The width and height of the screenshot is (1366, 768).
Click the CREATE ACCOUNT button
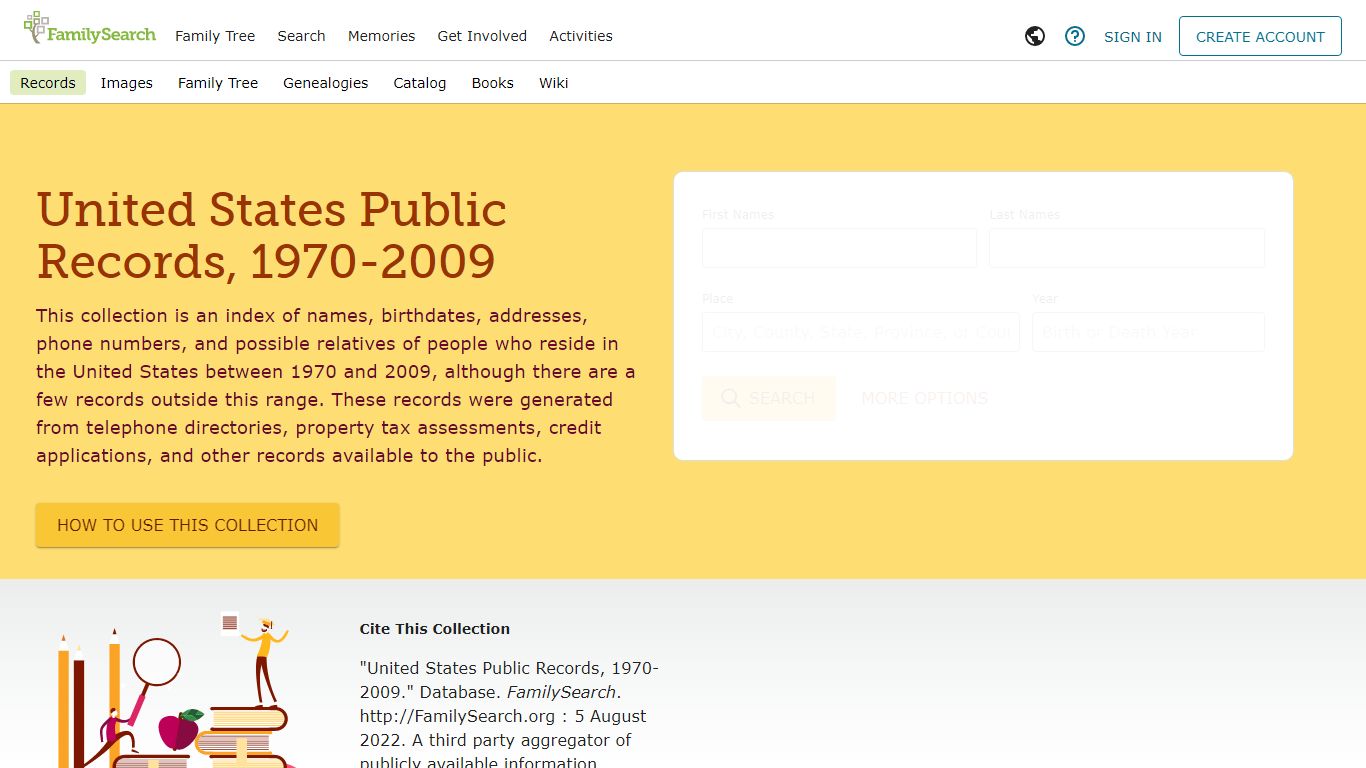pos(1260,36)
